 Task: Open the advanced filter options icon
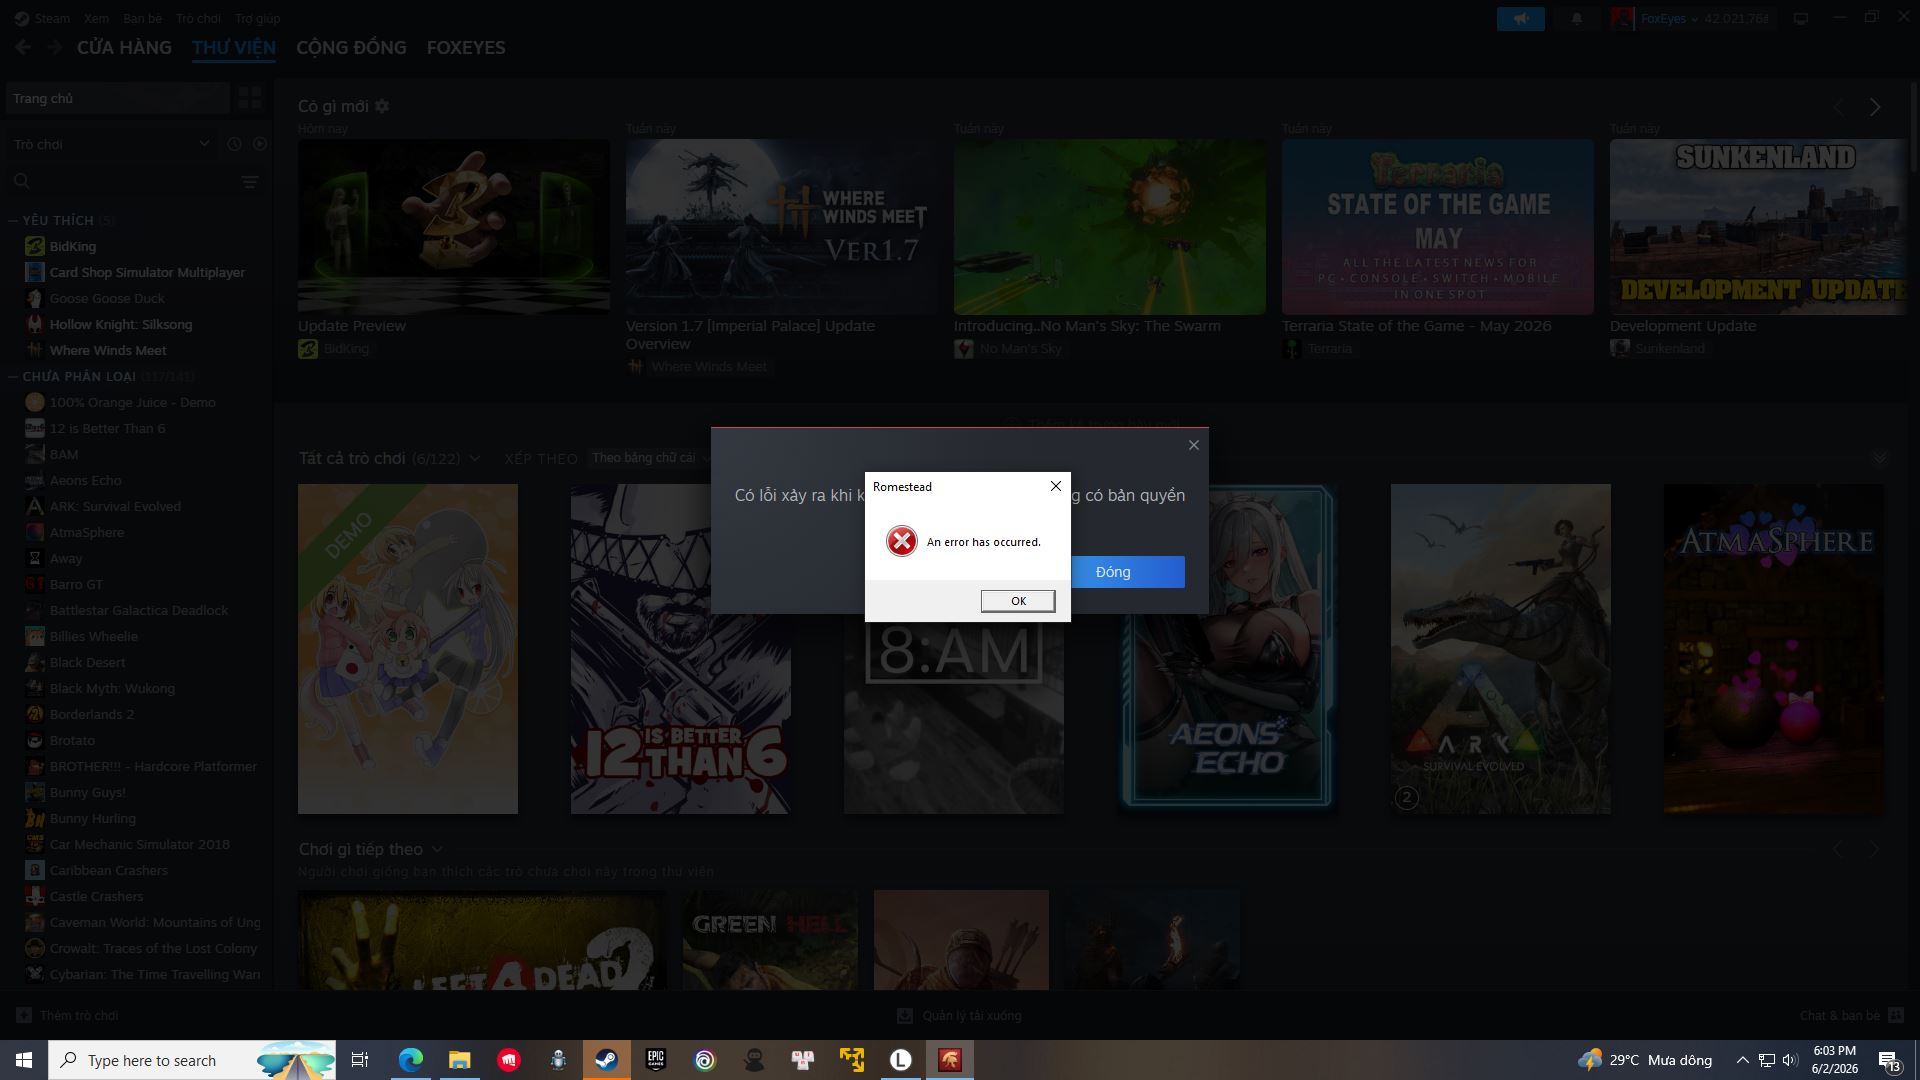(x=250, y=181)
